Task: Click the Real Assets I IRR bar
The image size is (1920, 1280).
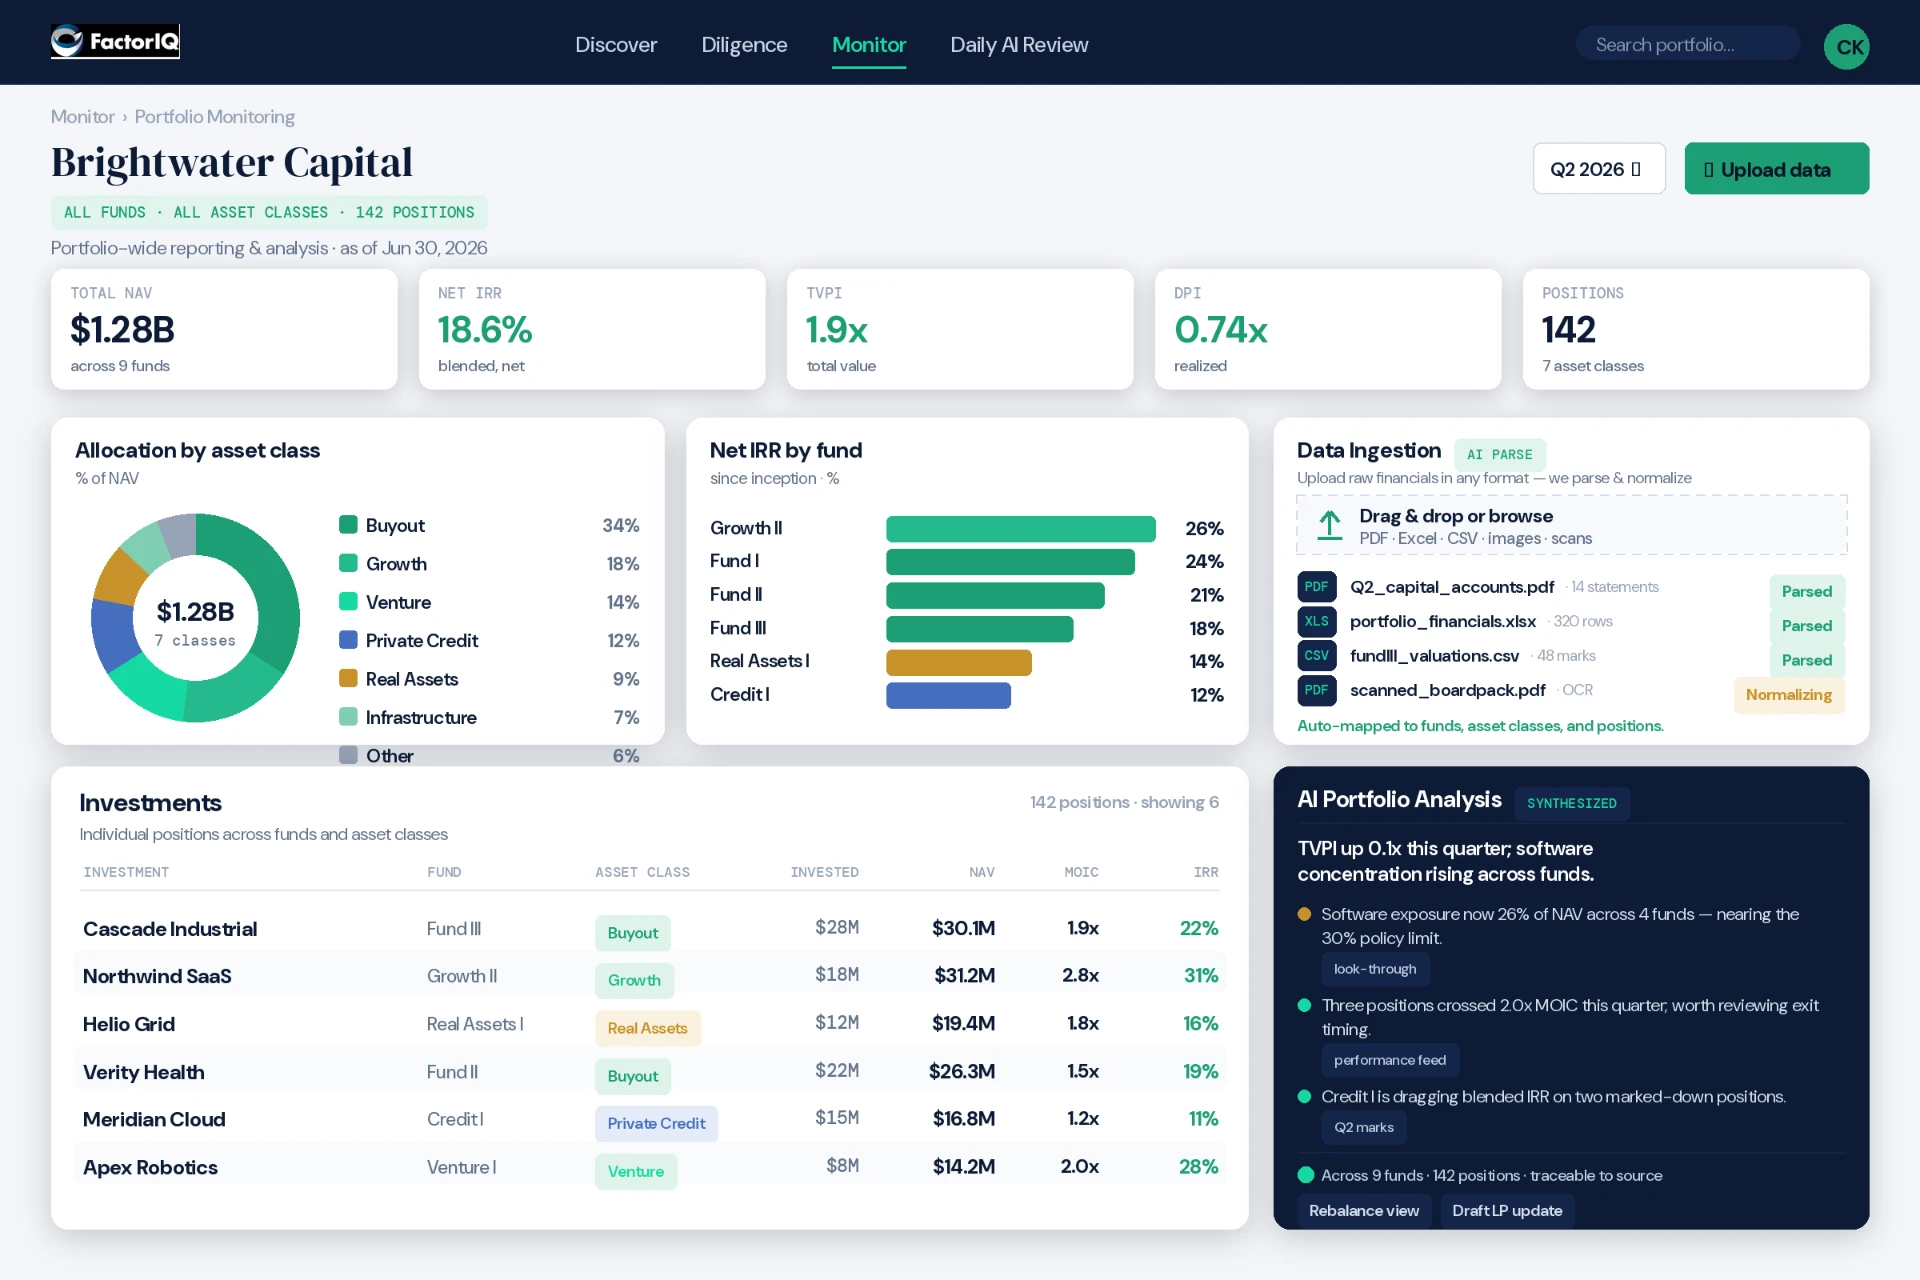Action: (x=958, y=662)
